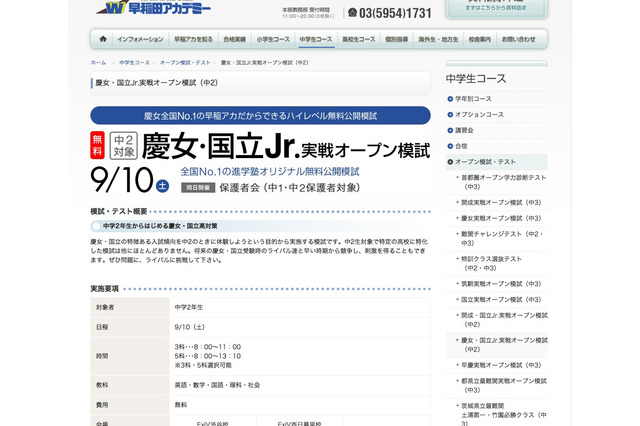Click the 費用 table header cell
This screenshot has width=640, height=426.
point(130,405)
